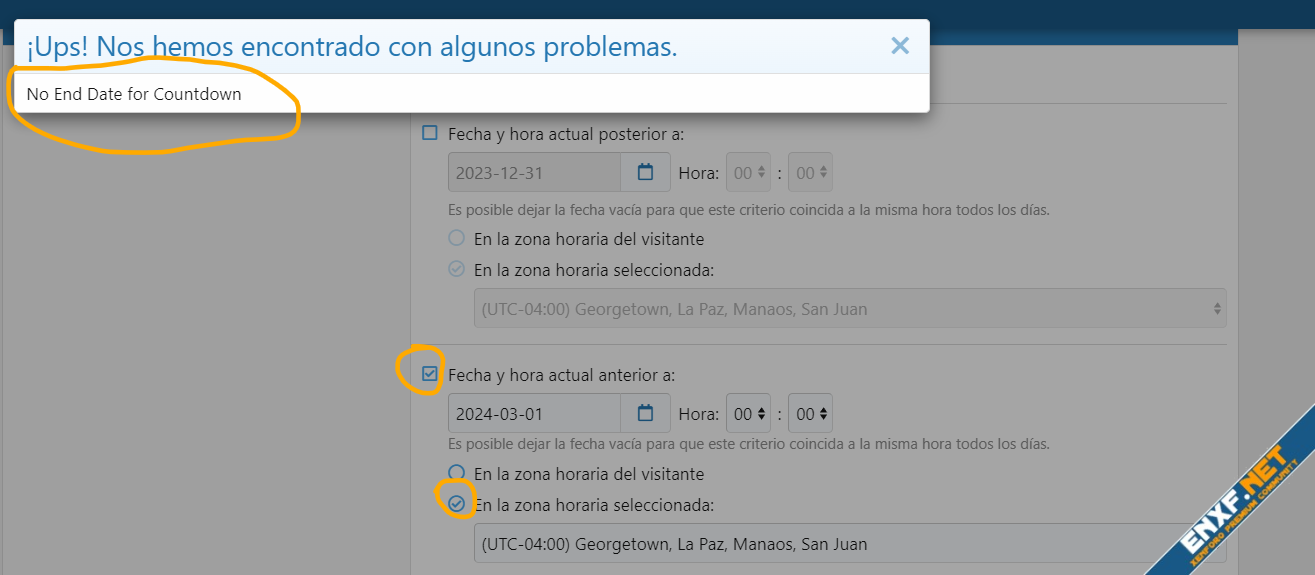This screenshot has width=1315, height=575.
Task: Enable 'Fecha y hora actual posterior a' checkbox
Action: pos(430,133)
